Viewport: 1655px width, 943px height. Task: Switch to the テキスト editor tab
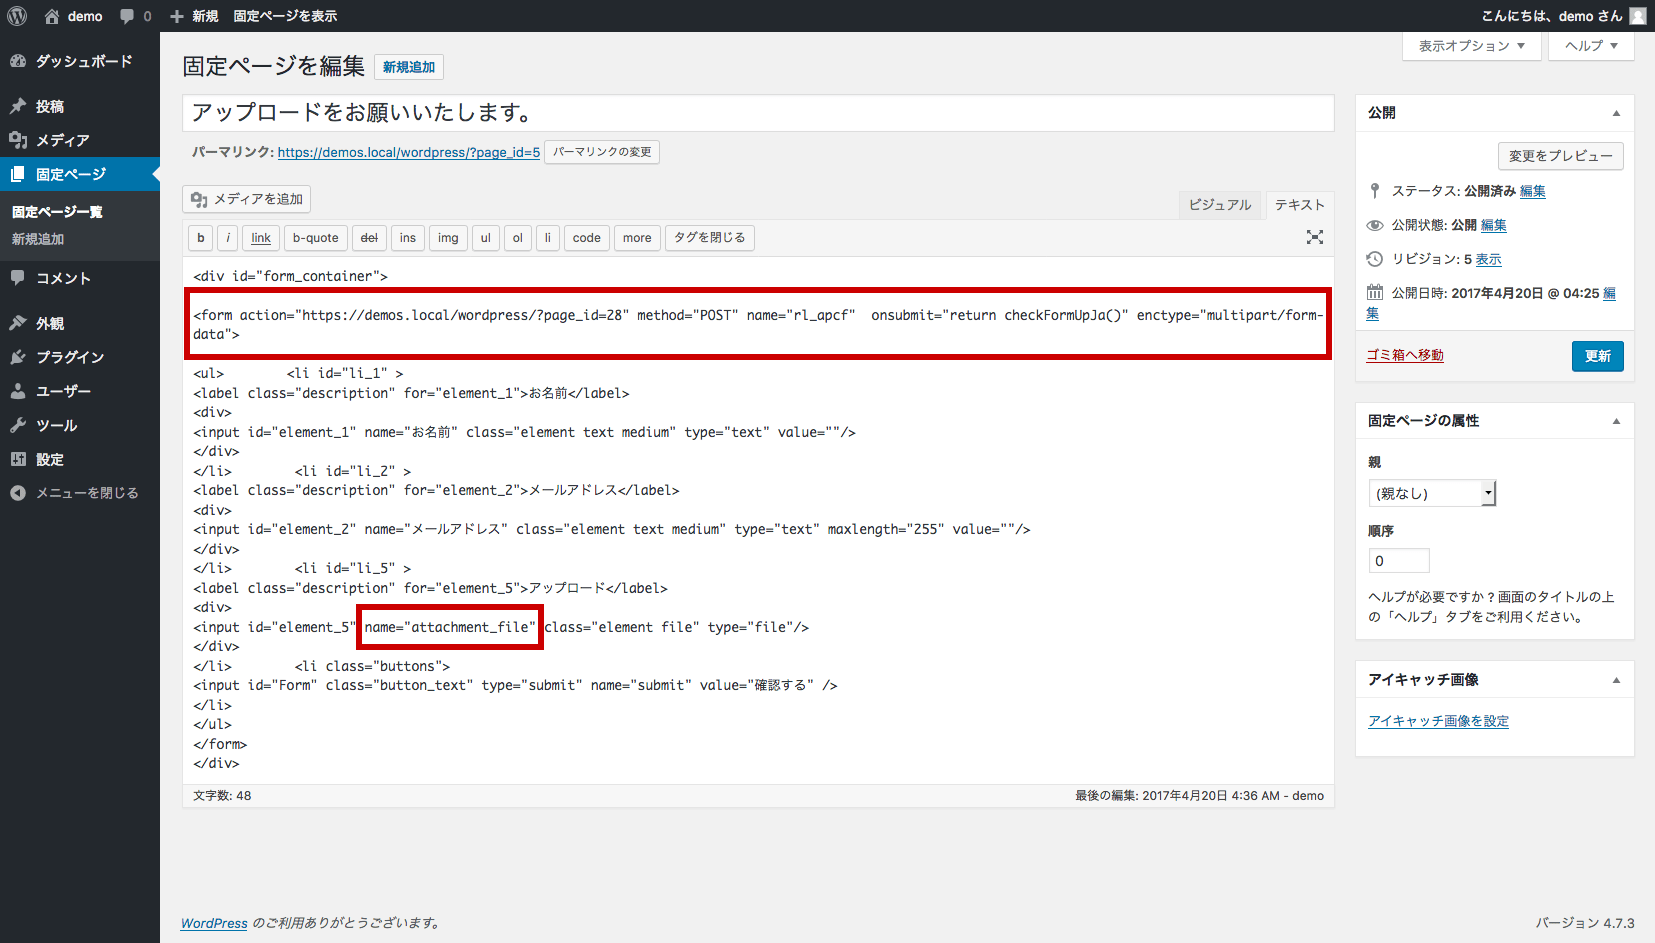(x=1299, y=205)
